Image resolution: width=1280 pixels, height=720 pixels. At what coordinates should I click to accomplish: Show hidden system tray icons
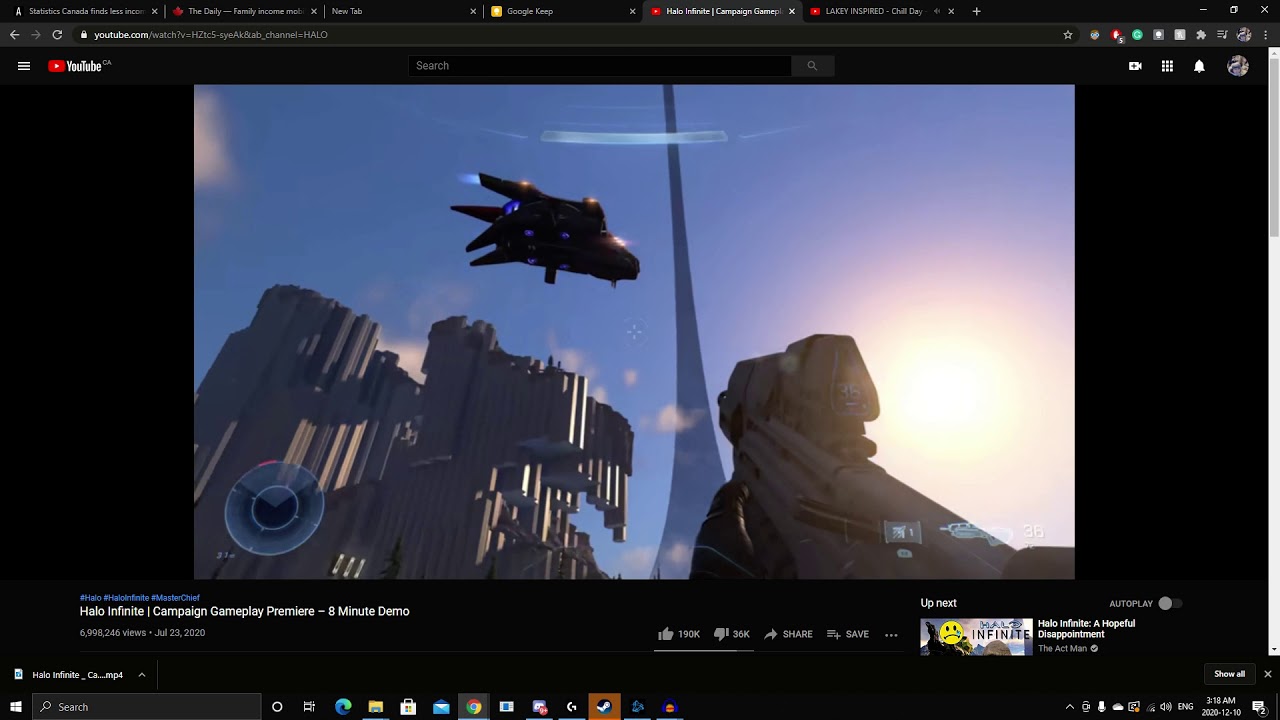pos(1070,707)
